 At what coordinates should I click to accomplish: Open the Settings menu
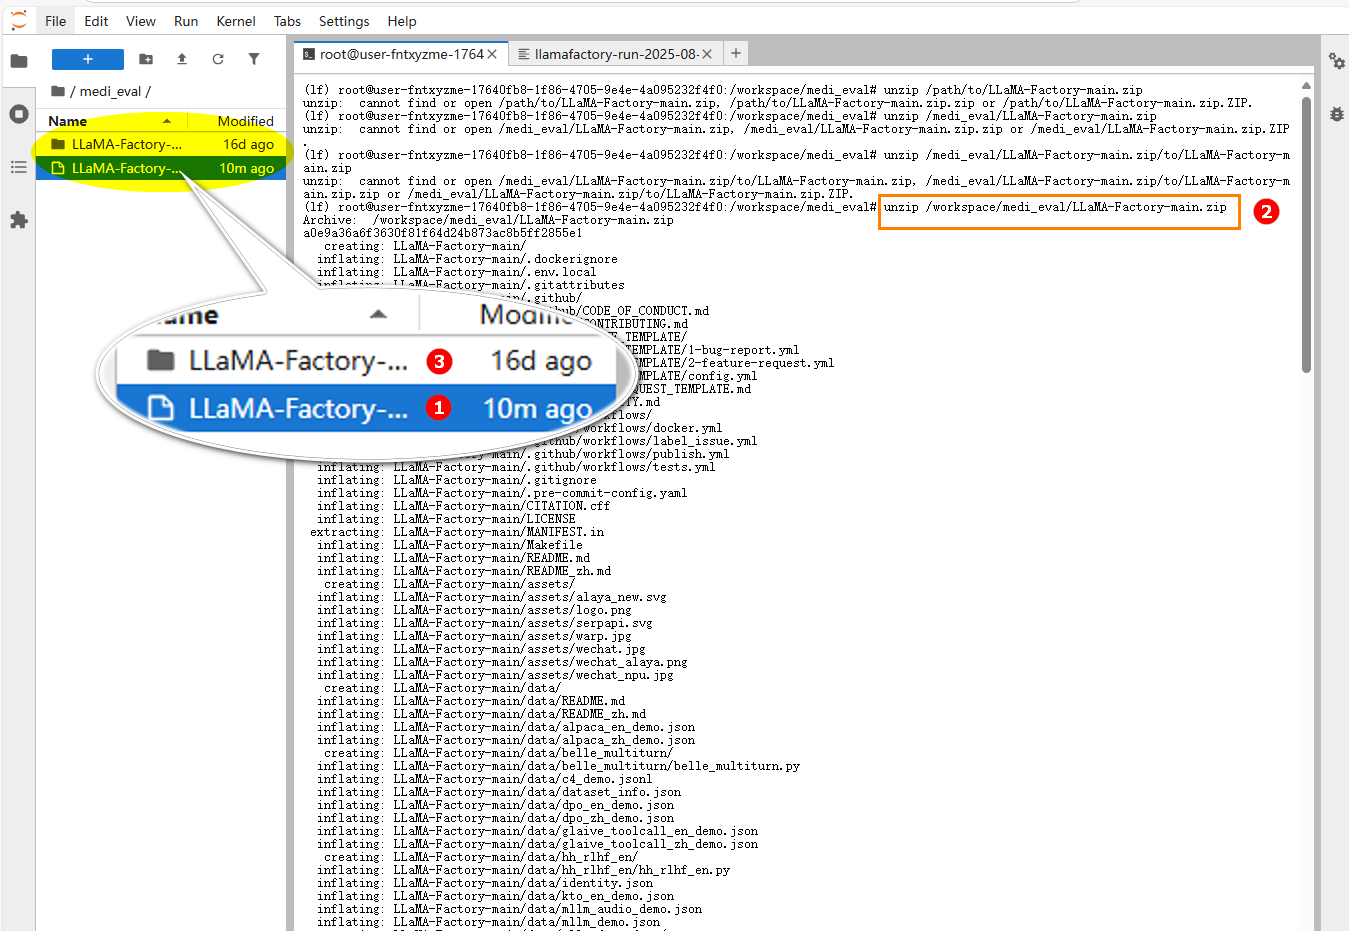point(344,21)
